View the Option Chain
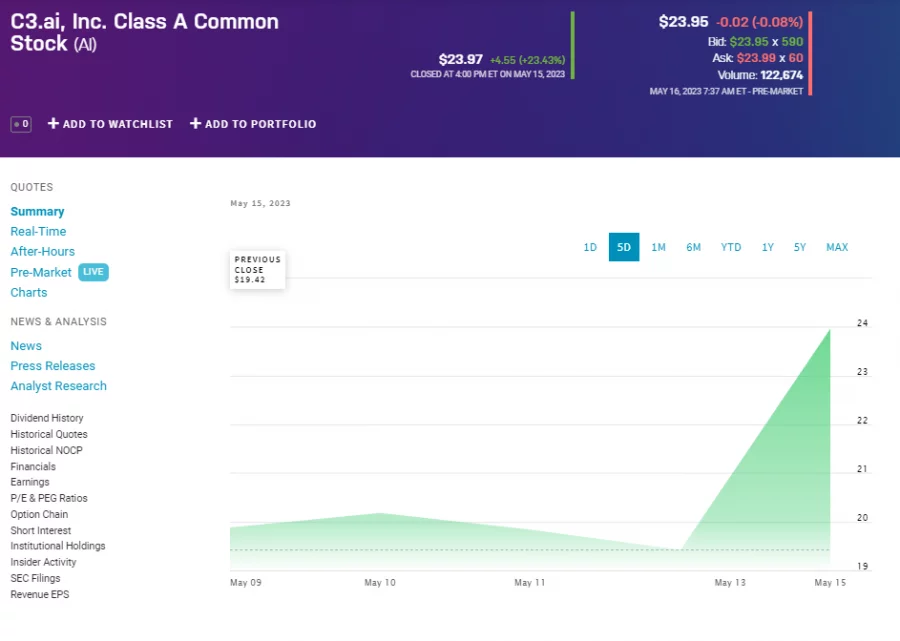This screenshot has height=641, width=900. 38,514
